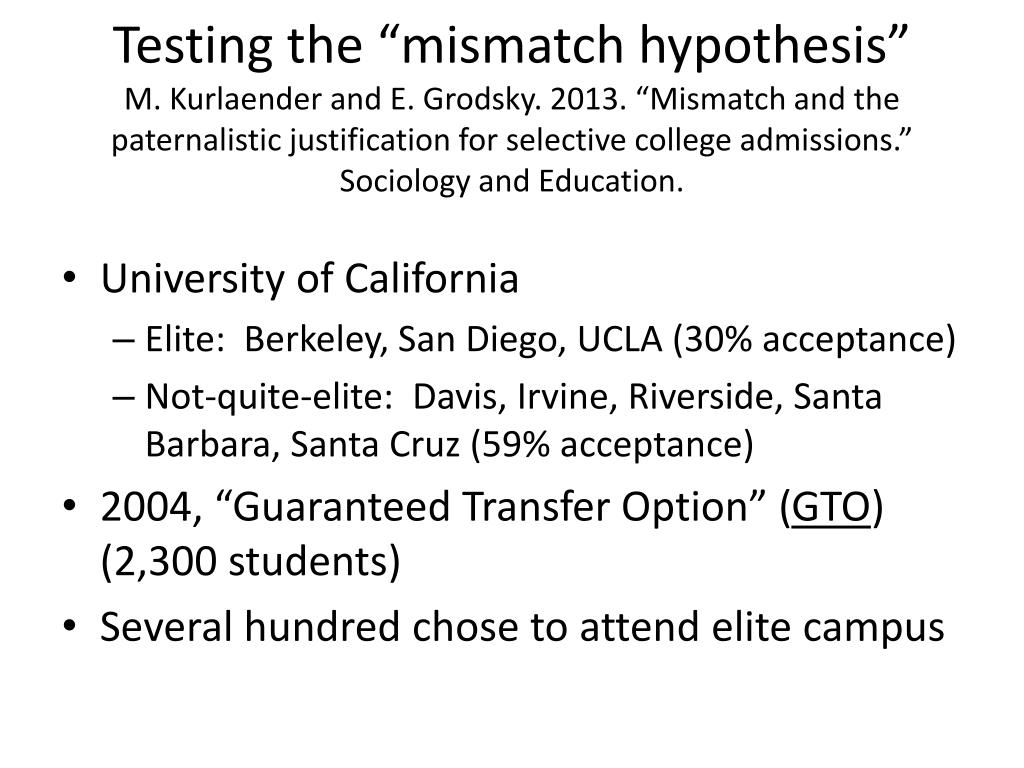Click the bullet point before '2004'
1024x768 pixels.
click(x=70, y=506)
